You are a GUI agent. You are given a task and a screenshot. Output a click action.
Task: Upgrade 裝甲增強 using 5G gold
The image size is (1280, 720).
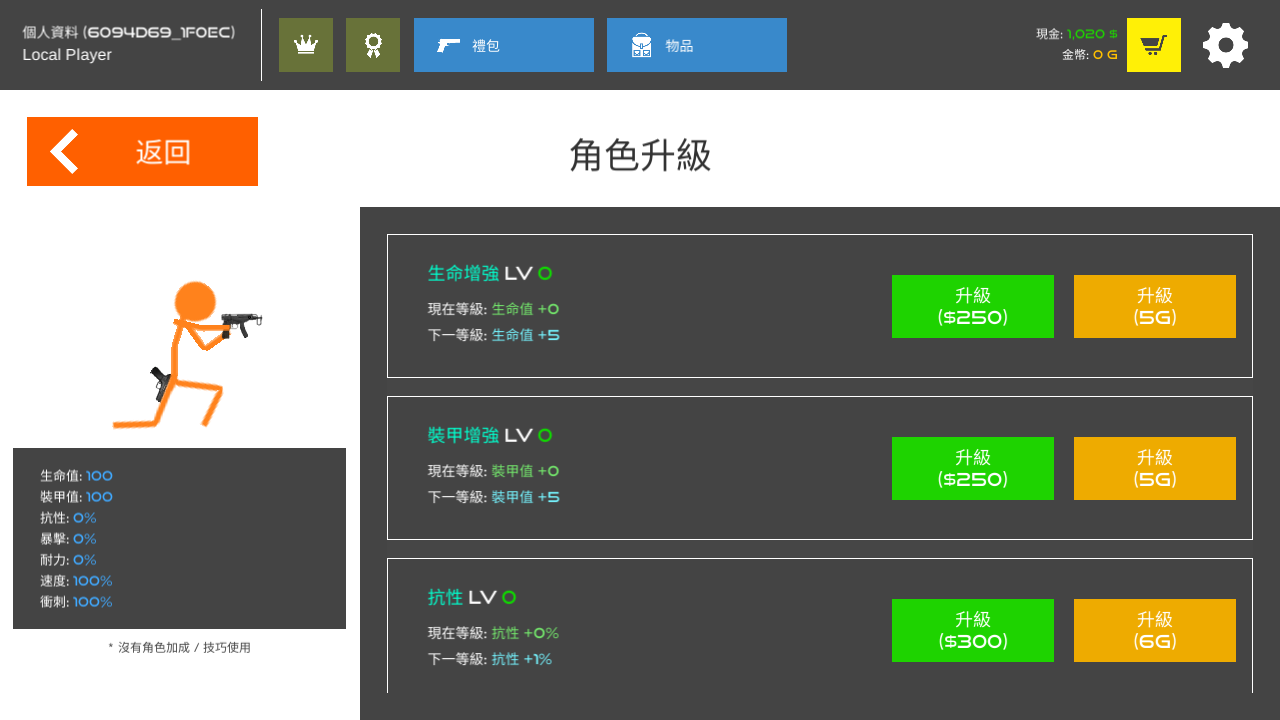click(x=1155, y=468)
